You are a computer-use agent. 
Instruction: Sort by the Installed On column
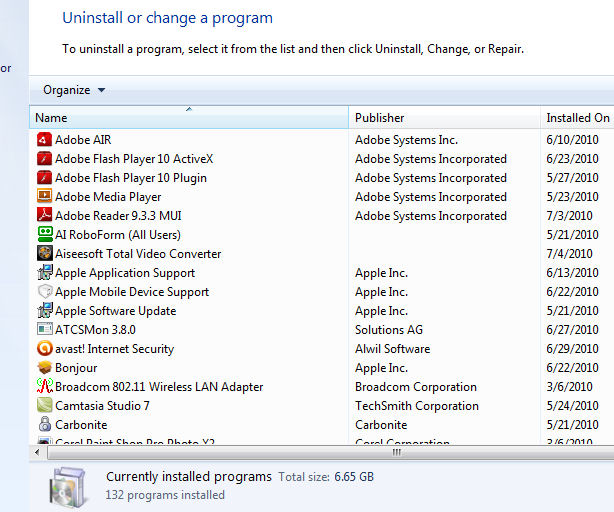(578, 117)
